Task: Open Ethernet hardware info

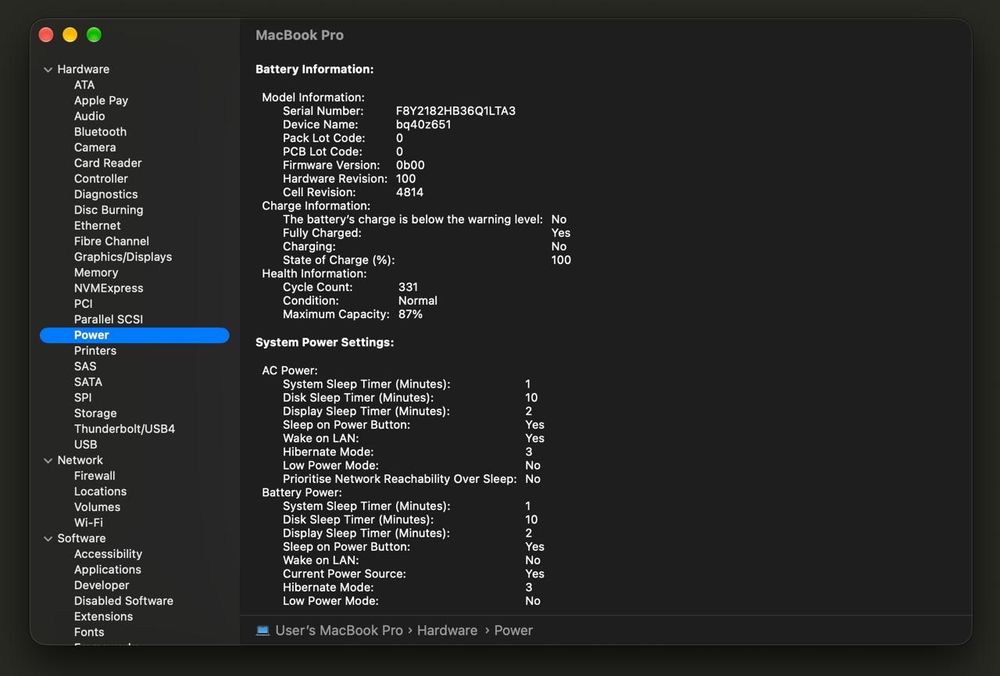Action: pyautogui.click(x=97, y=226)
